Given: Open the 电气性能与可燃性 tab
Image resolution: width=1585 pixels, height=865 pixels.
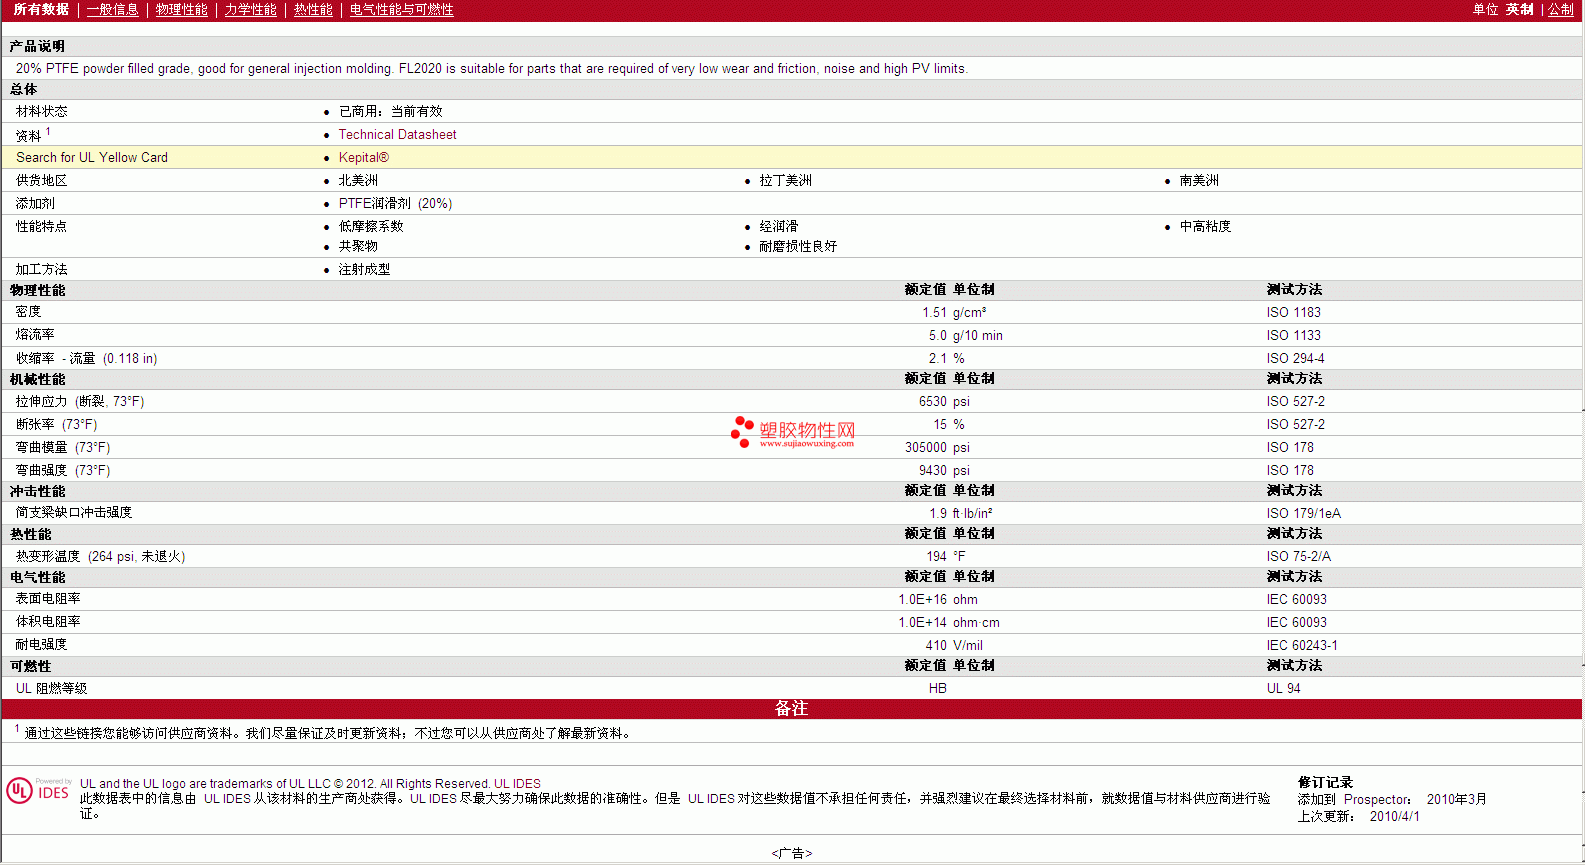Looking at the screenshot, I should [x=402, y=10].
